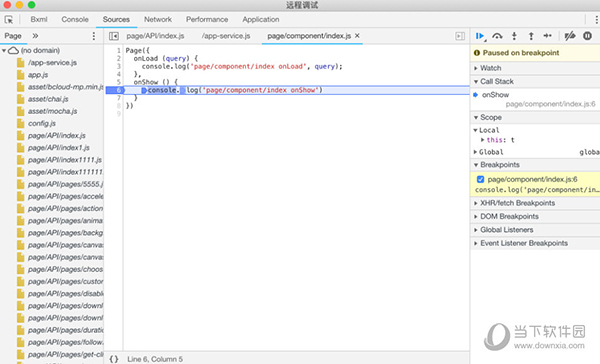This screenshot has height=364, width=600.
Task: Toggle pause on exceptions
Action: [x=587, y=36]
